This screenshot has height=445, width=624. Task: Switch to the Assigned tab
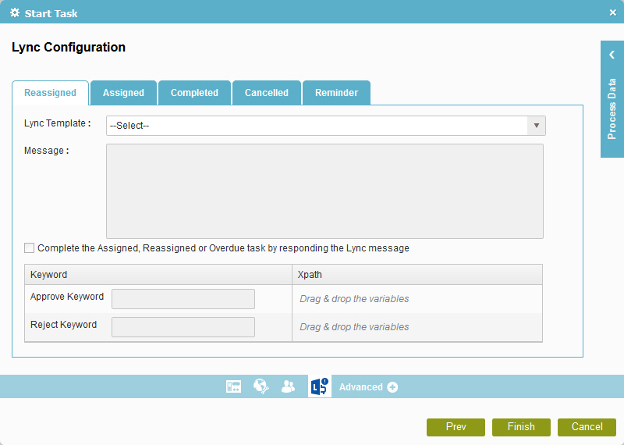pyautogui.click(x=123, y=93)
